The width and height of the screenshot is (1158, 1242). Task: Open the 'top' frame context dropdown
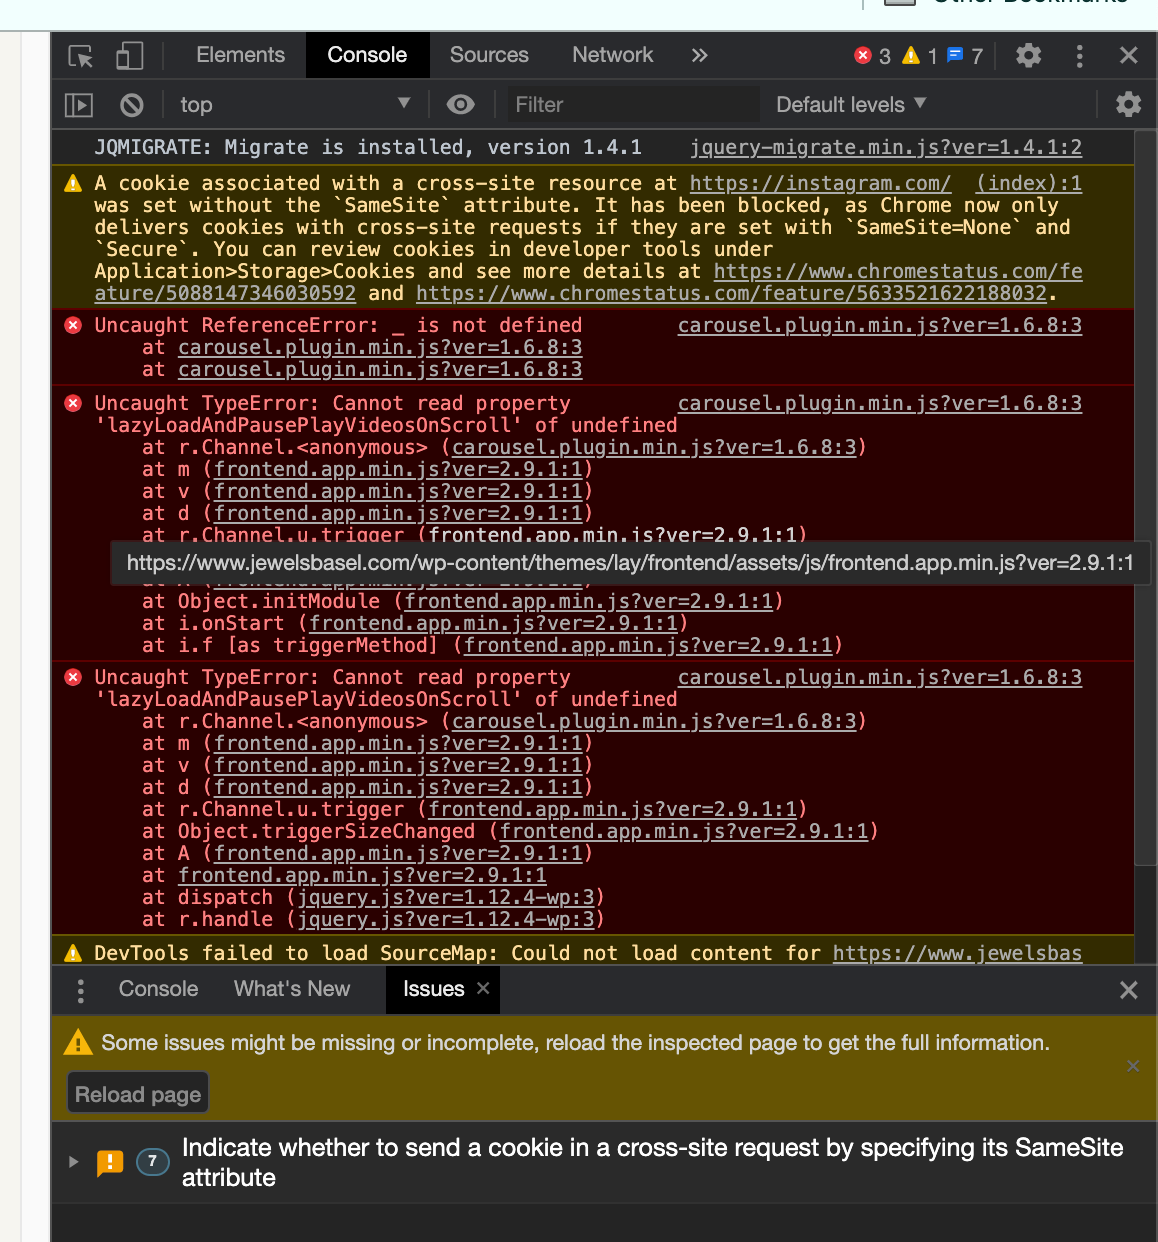point(295,104)
